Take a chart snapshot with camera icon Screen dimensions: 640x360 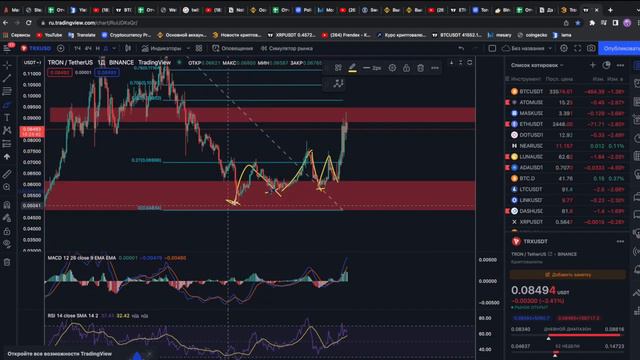(591, 48)
